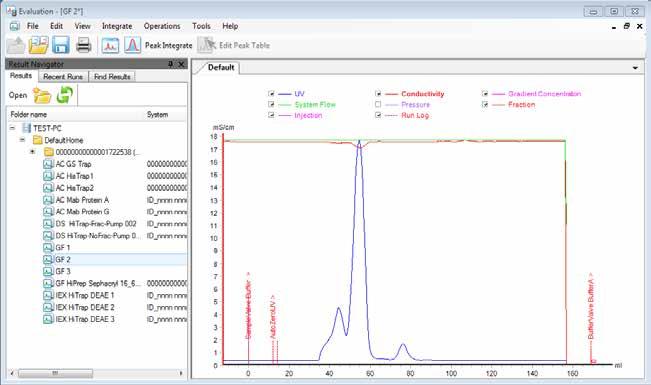Open the Operations menu
This screenshot has width=651, height=385.
coord(162,26)
